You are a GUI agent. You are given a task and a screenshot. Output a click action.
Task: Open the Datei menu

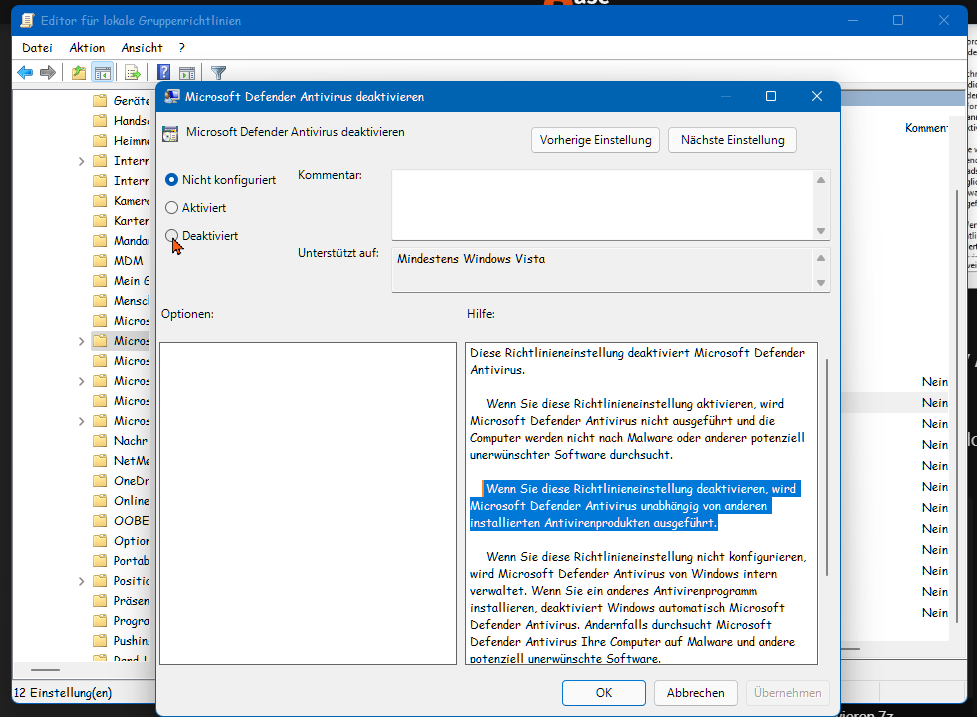37,48
